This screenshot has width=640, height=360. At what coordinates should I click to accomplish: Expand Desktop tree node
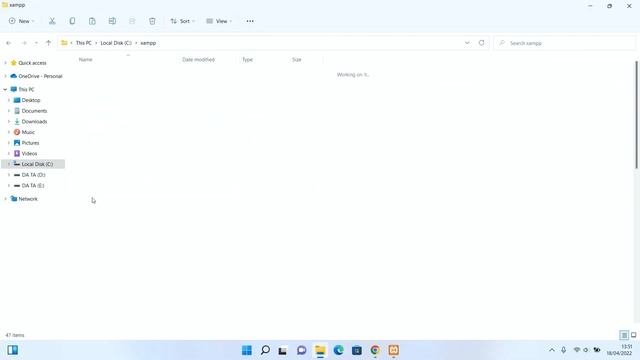coord(9,100)
